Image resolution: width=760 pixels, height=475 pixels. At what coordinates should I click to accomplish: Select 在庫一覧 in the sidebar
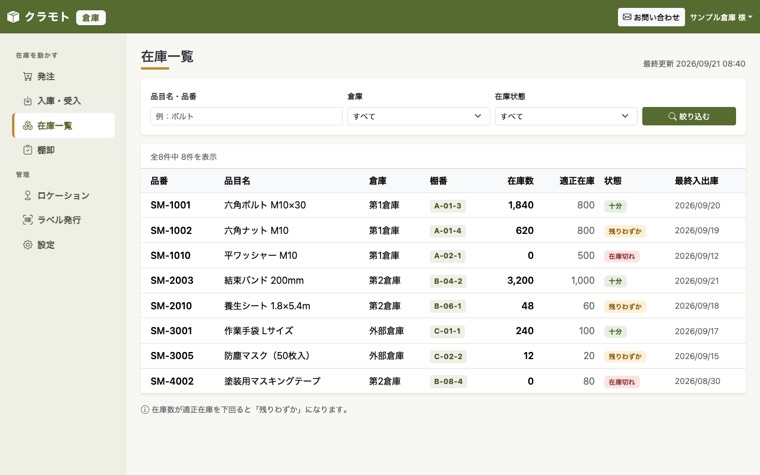coord(63,126)
